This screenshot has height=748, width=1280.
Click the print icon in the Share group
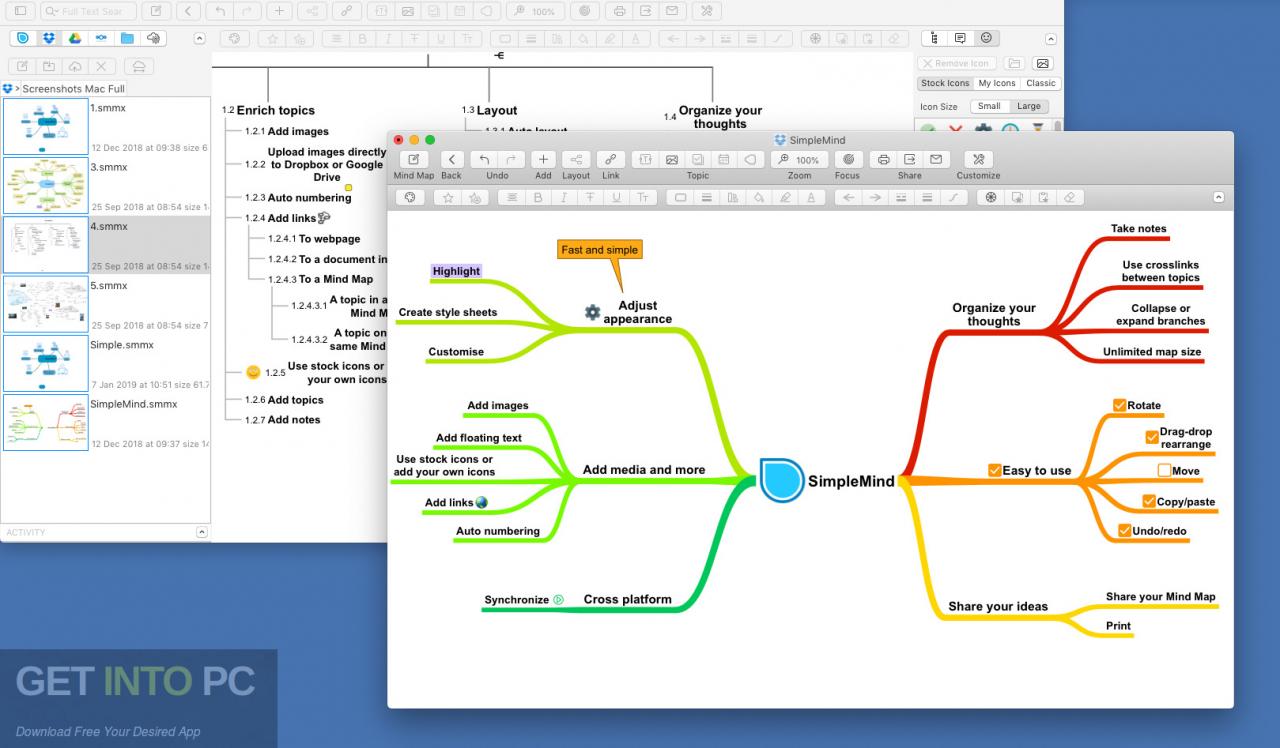pyautogui.click(x=883, y=159)
